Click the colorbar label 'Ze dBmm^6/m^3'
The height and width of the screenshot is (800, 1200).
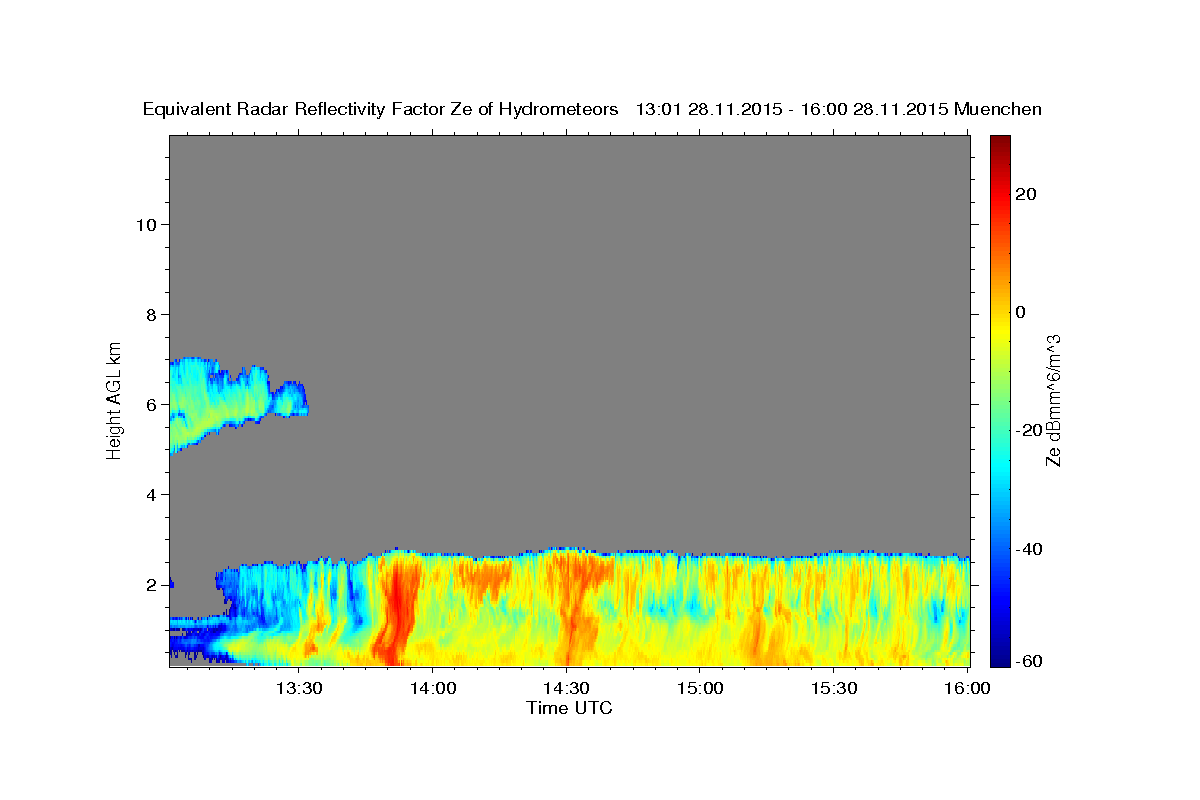pos(1053,400)
